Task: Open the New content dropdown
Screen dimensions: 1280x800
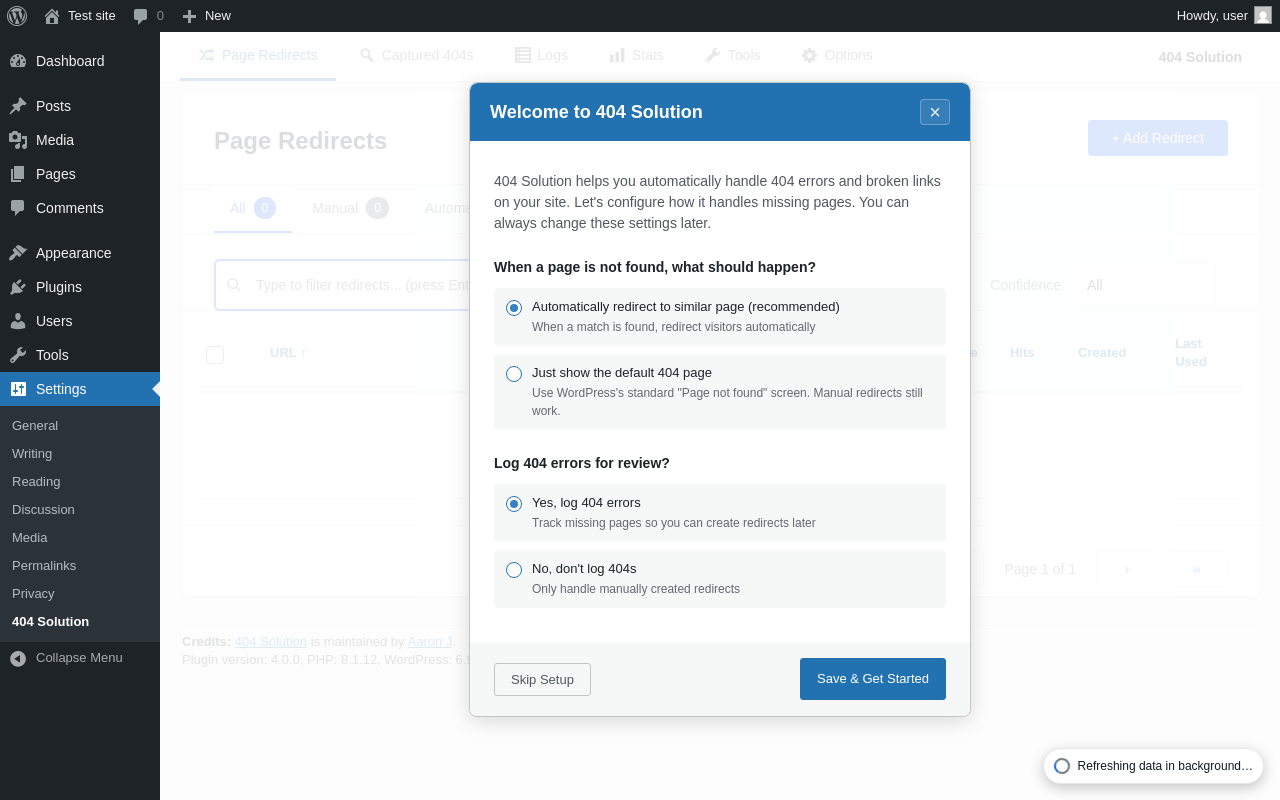Action: coord(207,16)
